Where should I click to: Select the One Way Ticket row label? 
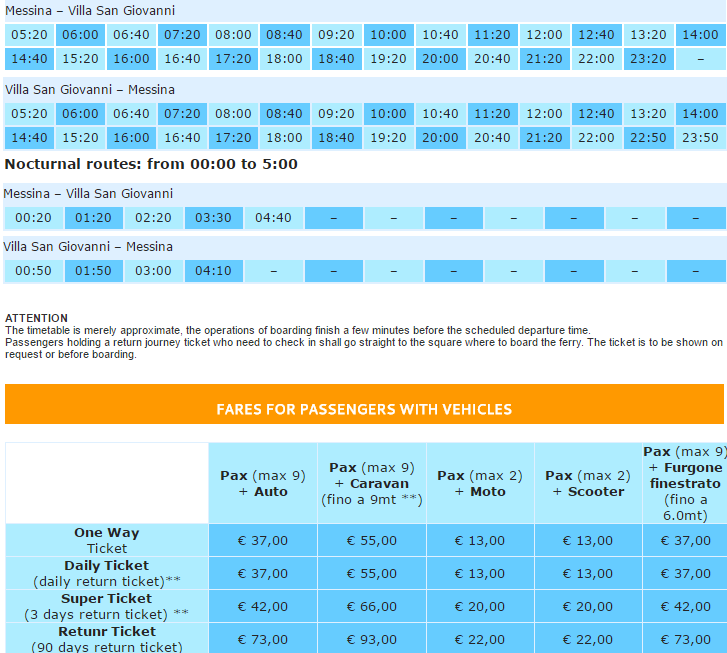tap(107, 540)
